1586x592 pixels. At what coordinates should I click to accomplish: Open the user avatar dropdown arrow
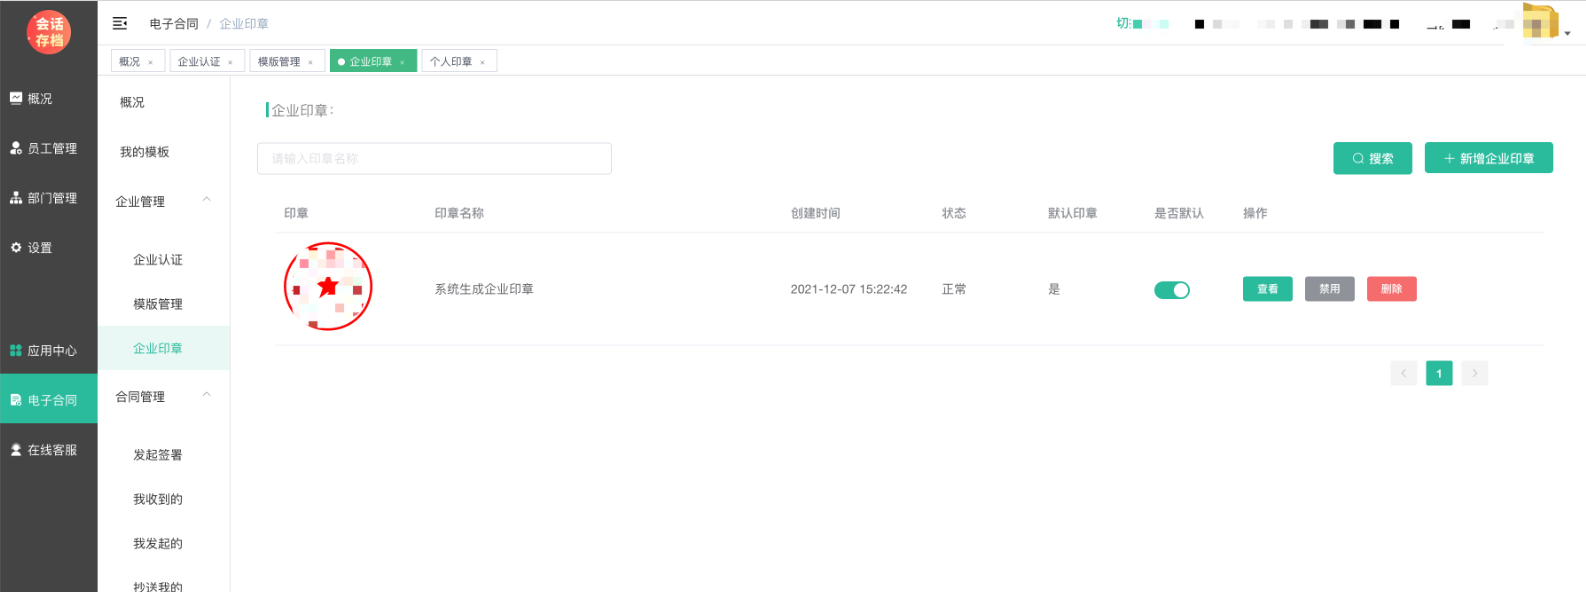tap(1567, 33)
